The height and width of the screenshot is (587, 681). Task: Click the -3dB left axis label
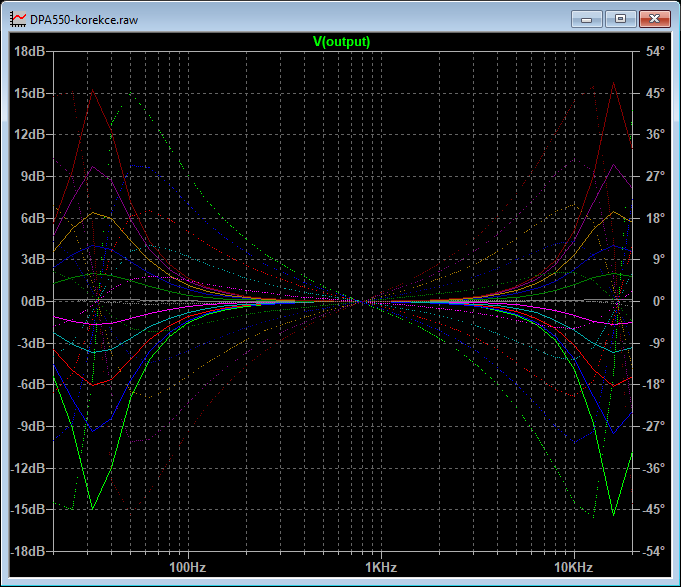[31, 343]
